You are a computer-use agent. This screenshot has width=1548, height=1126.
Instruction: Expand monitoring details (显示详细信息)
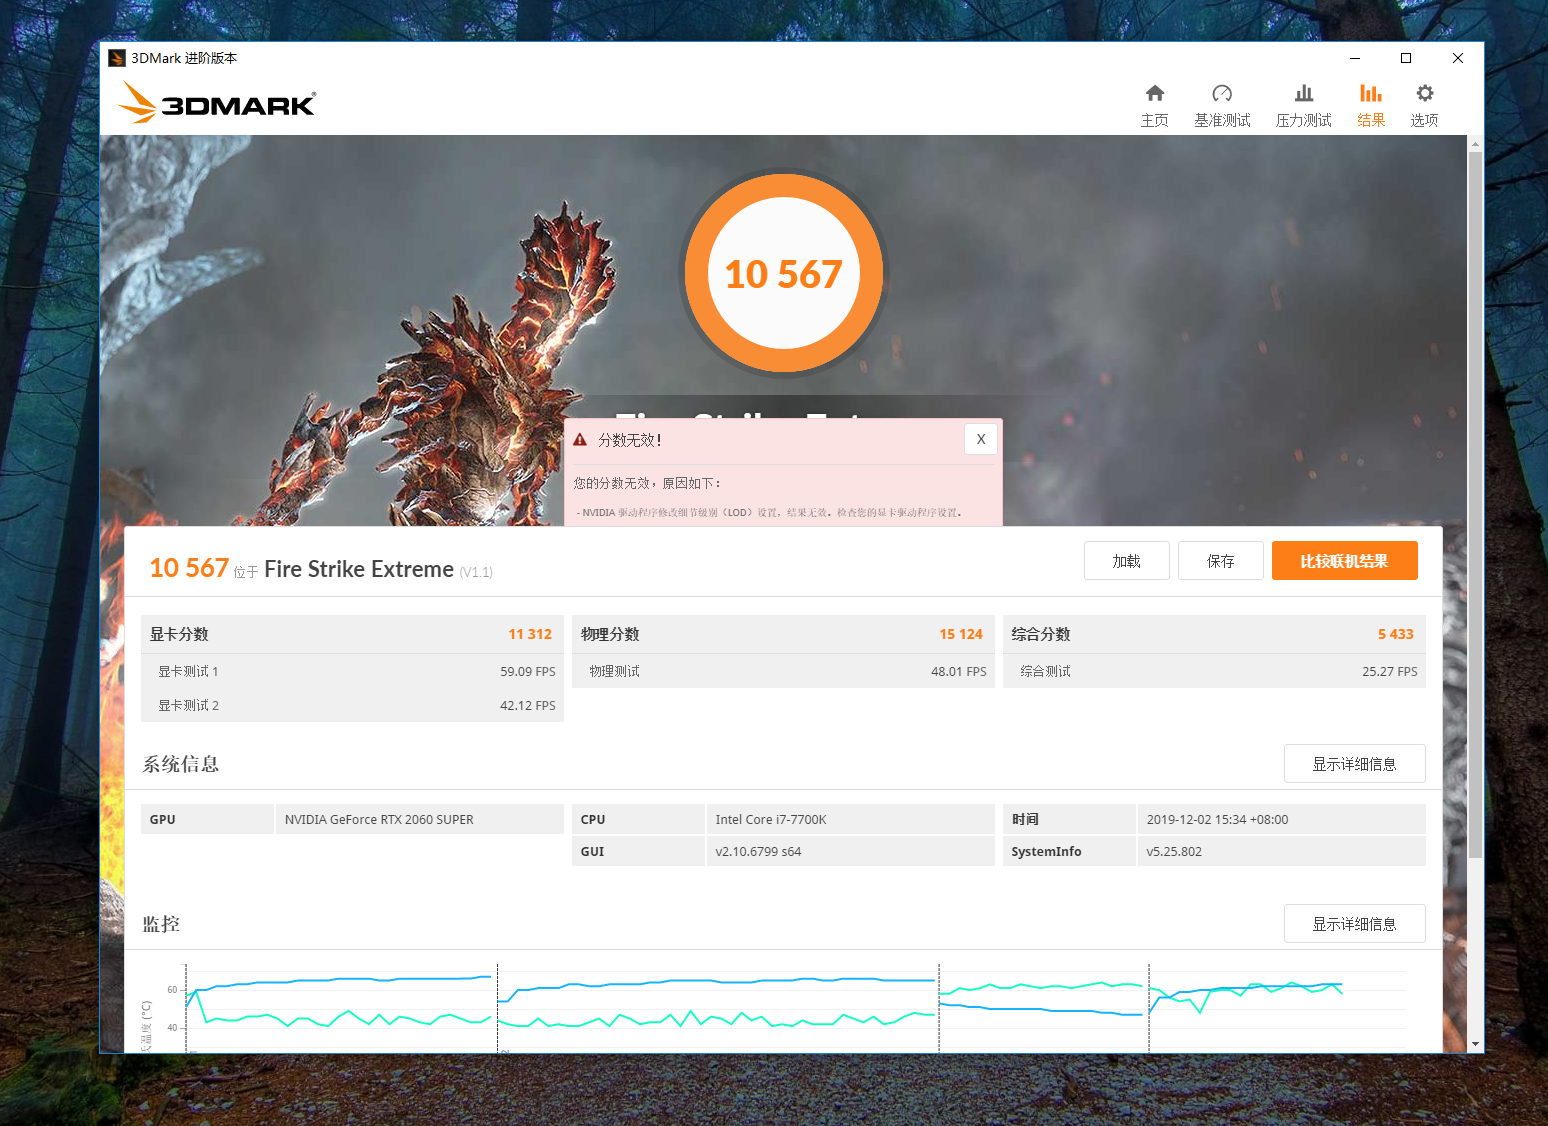1354,924
